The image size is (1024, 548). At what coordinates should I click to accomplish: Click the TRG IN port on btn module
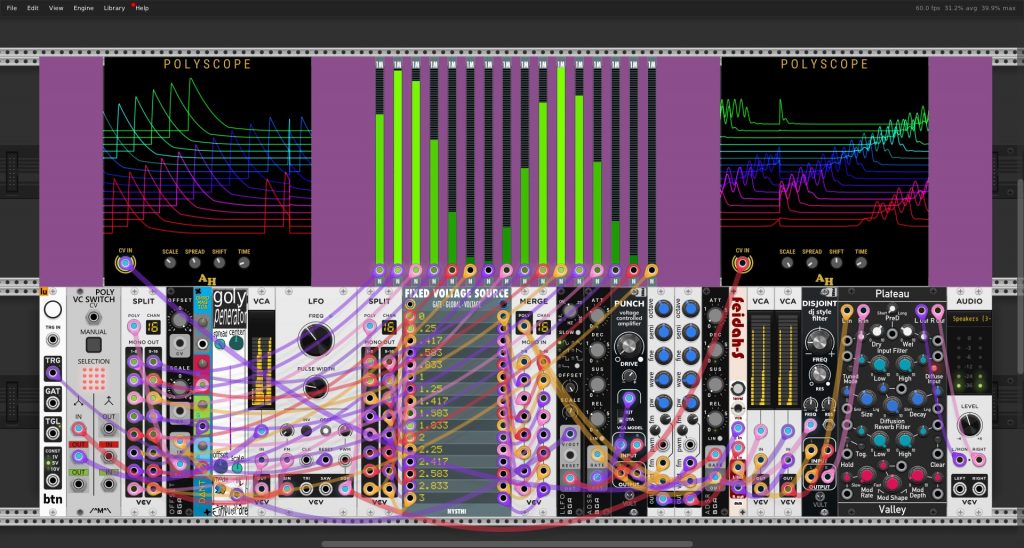tap(53, 340)
